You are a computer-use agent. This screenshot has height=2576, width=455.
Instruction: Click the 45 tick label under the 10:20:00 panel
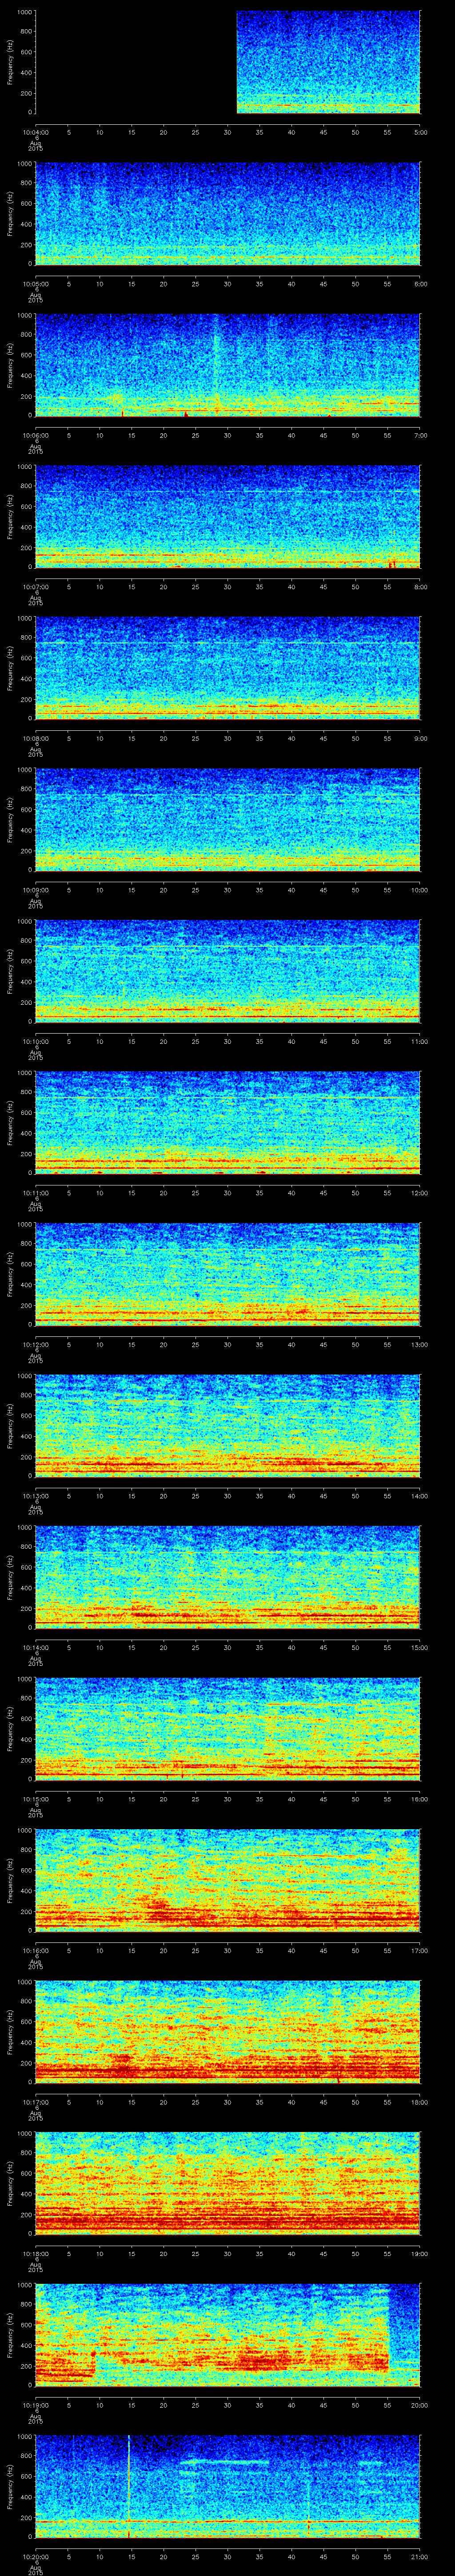tap(323, 2557)
